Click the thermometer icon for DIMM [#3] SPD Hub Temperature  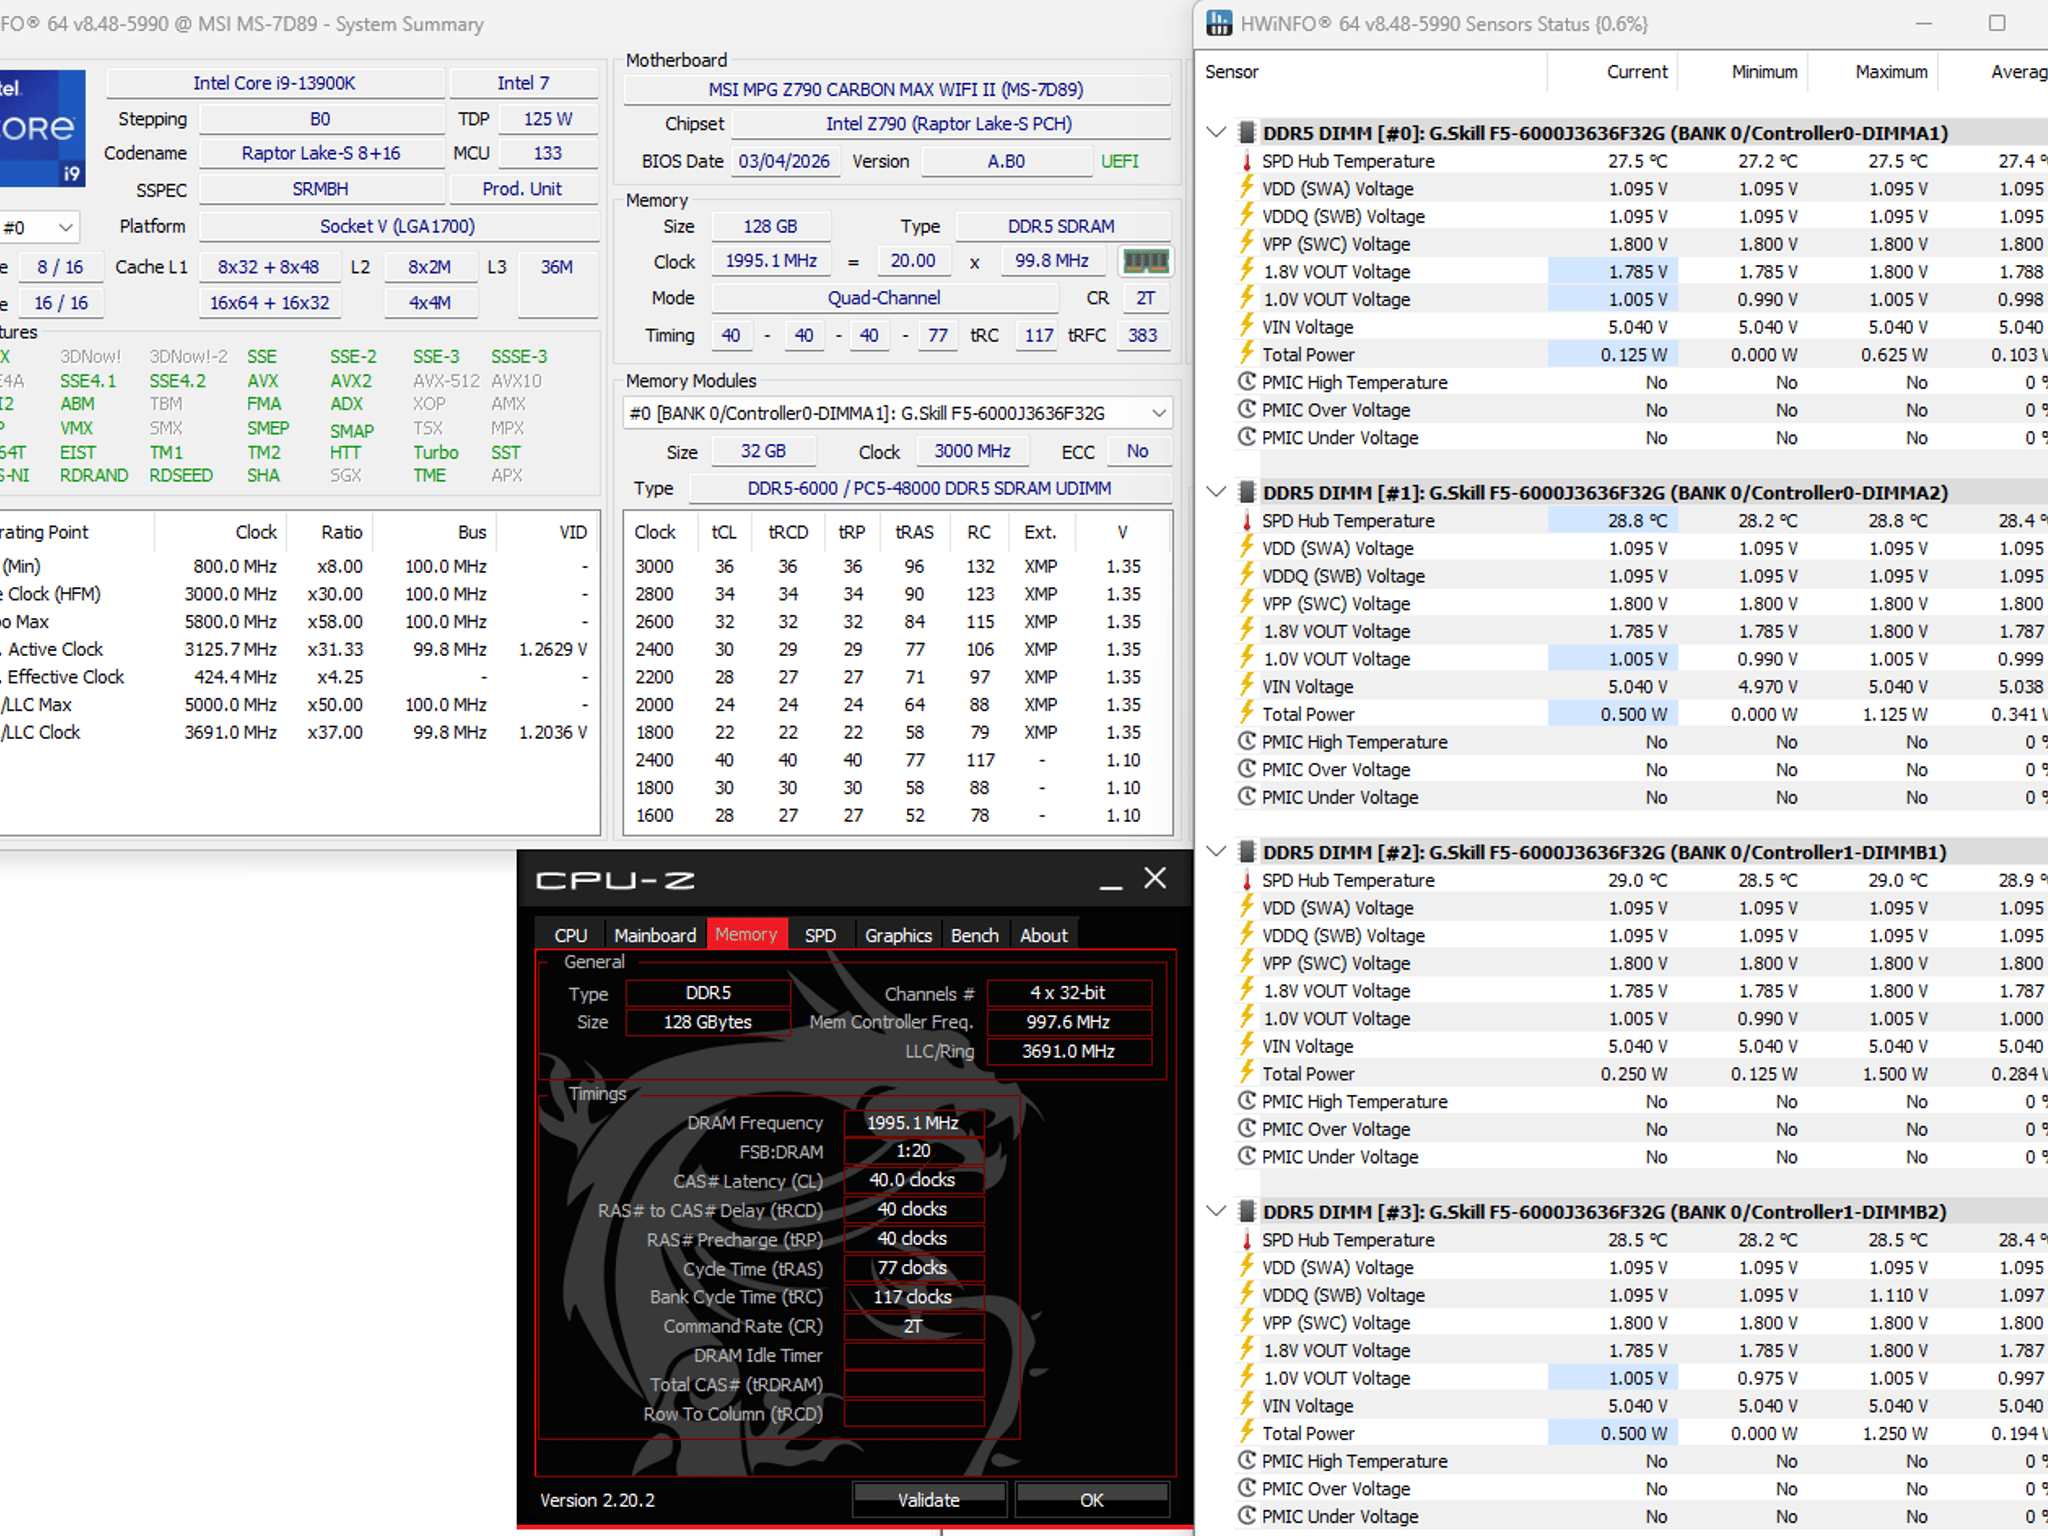(1247, 1240)
